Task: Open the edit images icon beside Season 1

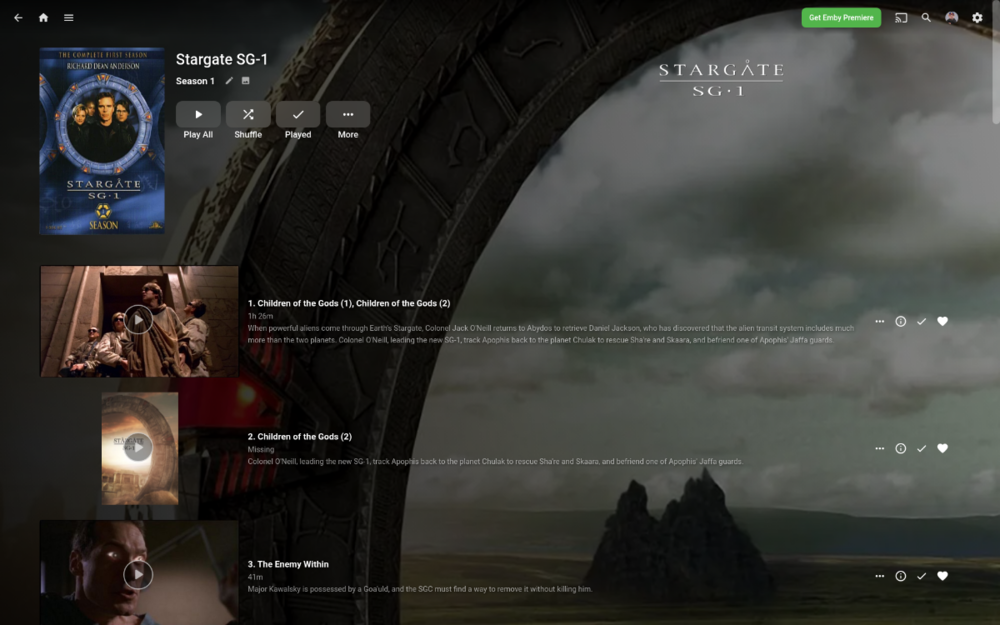Action: click(x=245, y=81)
